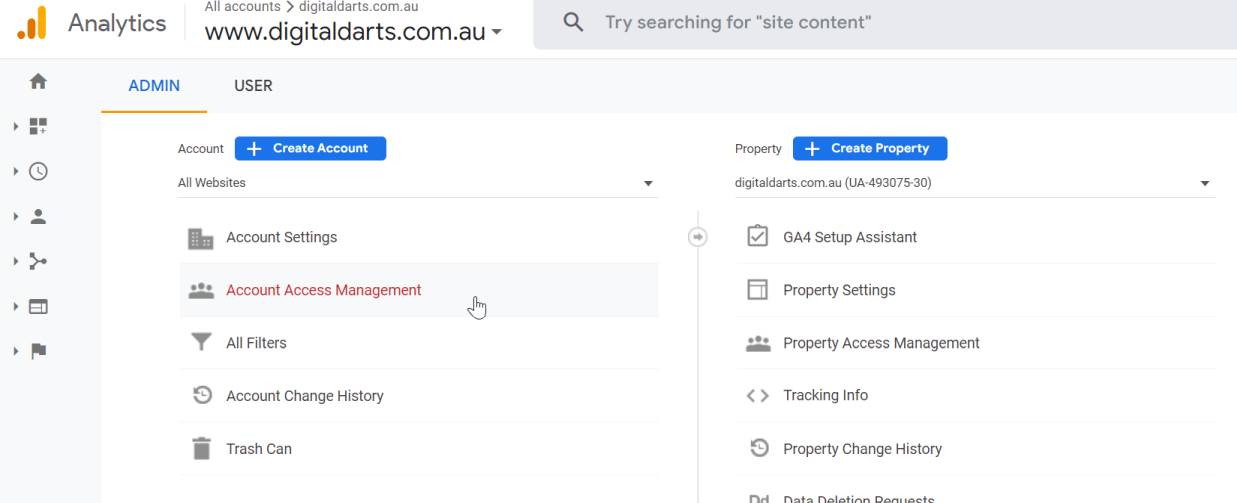The width and height of the screenshot is (1237, 503).
Task: Open the Acquisition branching icon in sidebar
Action: pyautogui.click(x=38, y=261)
